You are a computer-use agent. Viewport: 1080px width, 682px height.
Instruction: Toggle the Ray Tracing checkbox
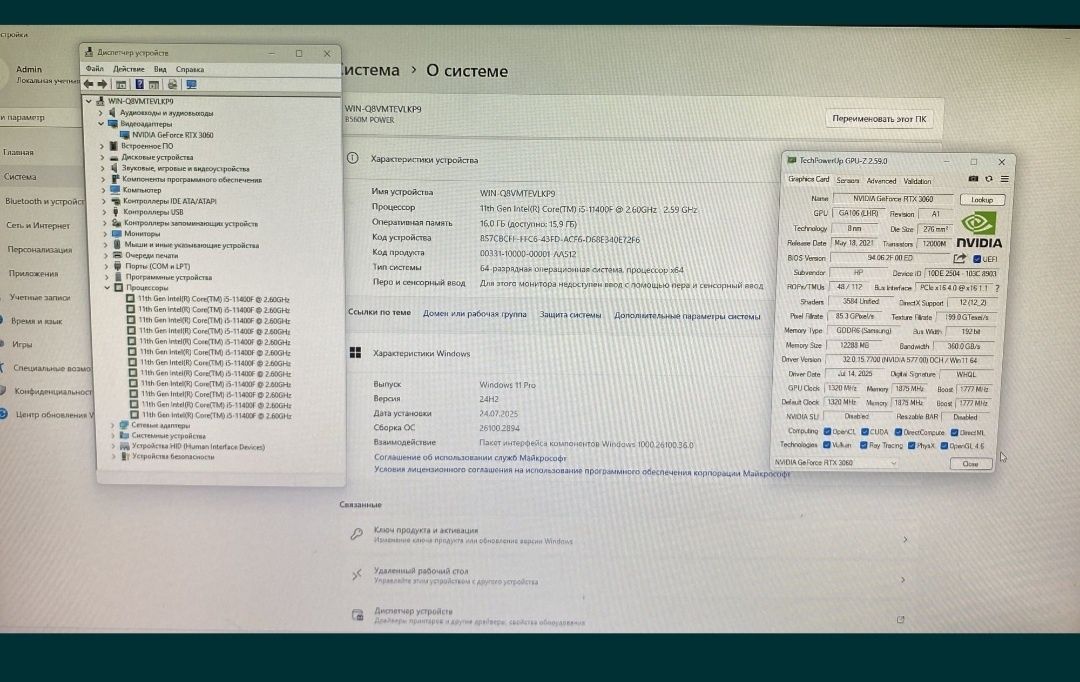[863, 445]
